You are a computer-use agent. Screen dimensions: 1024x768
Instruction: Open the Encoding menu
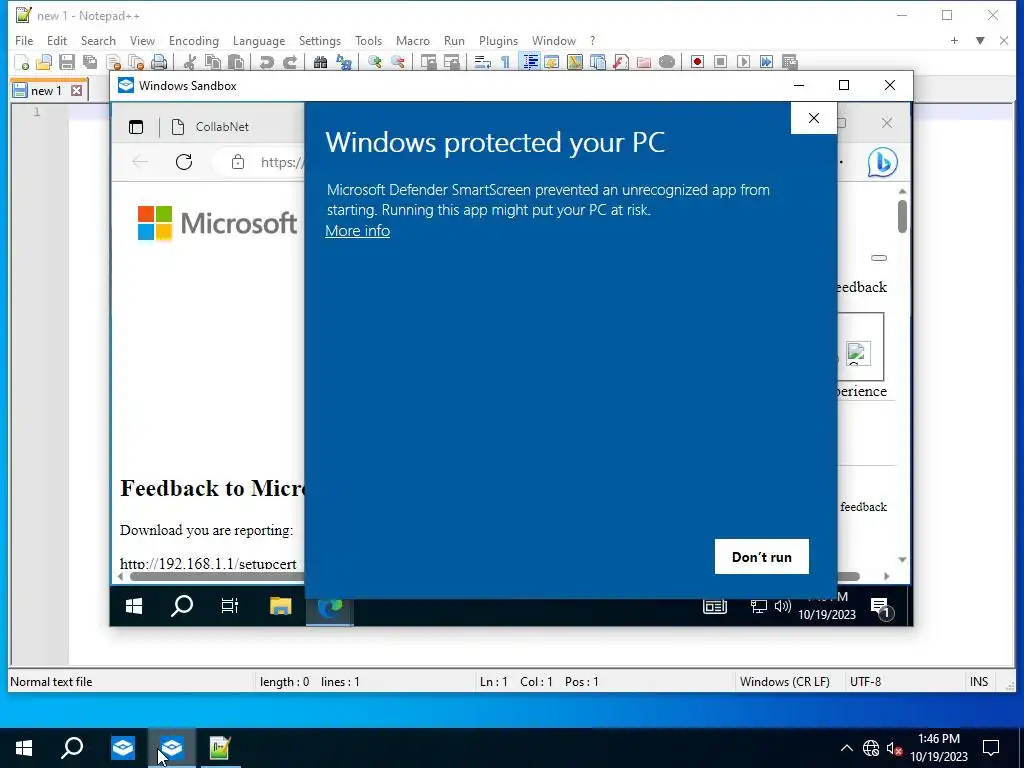193,40
